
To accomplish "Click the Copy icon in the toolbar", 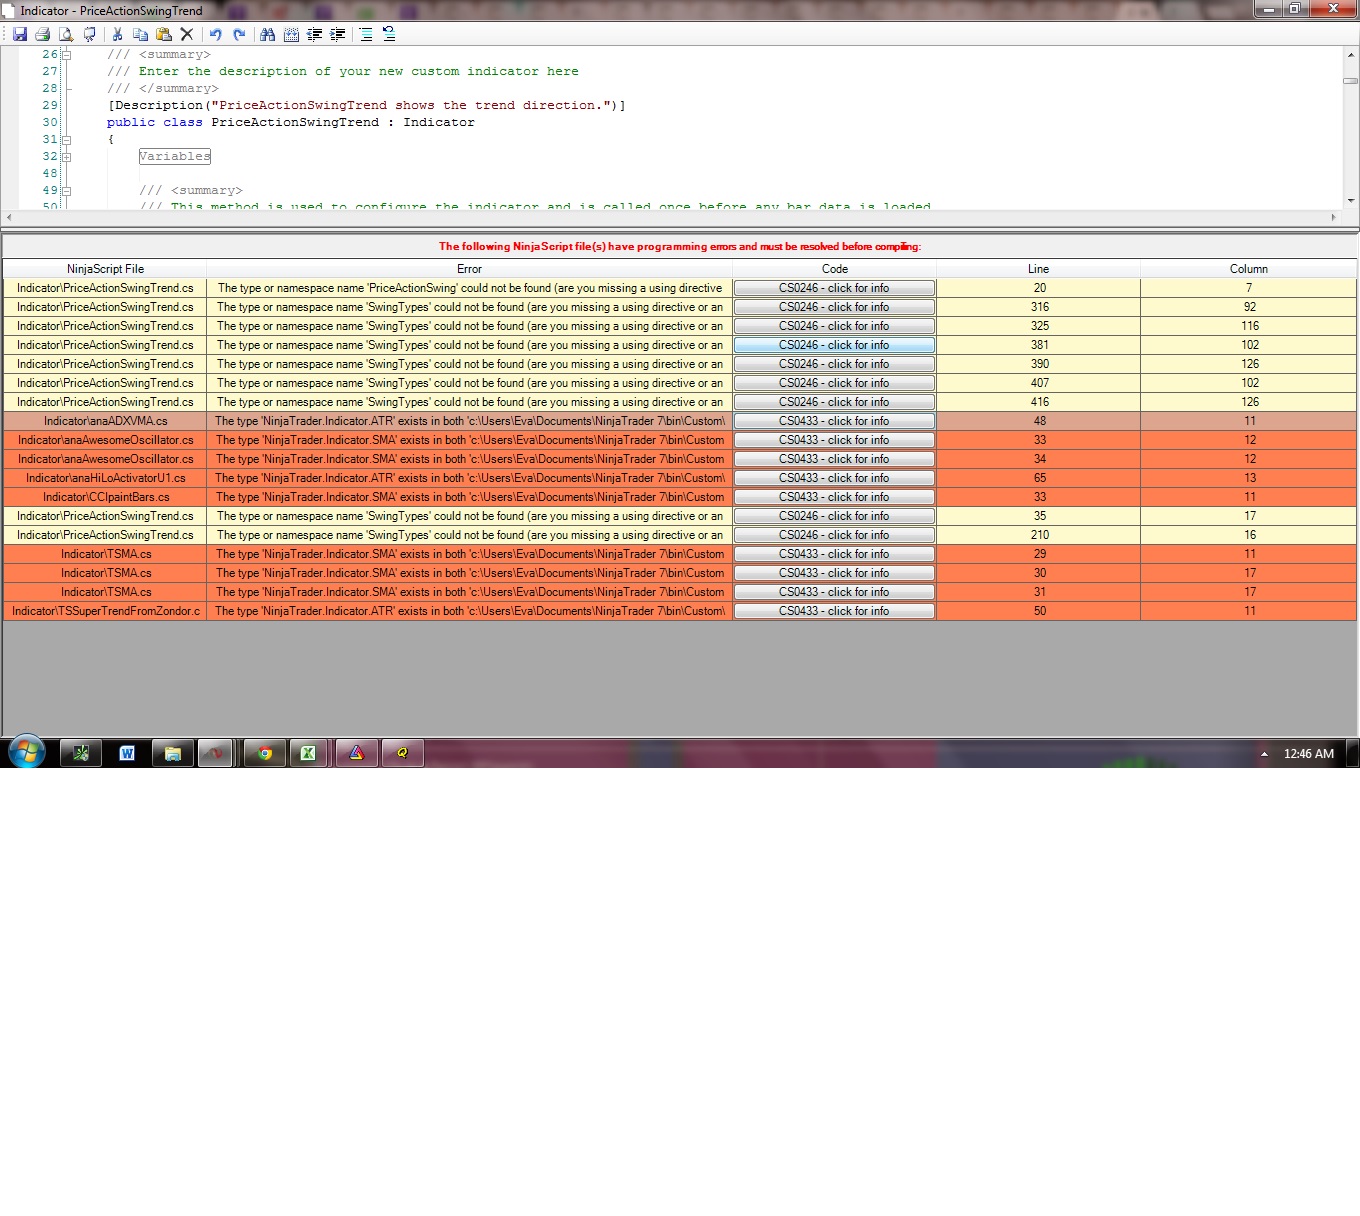I will tap(140, 34).
